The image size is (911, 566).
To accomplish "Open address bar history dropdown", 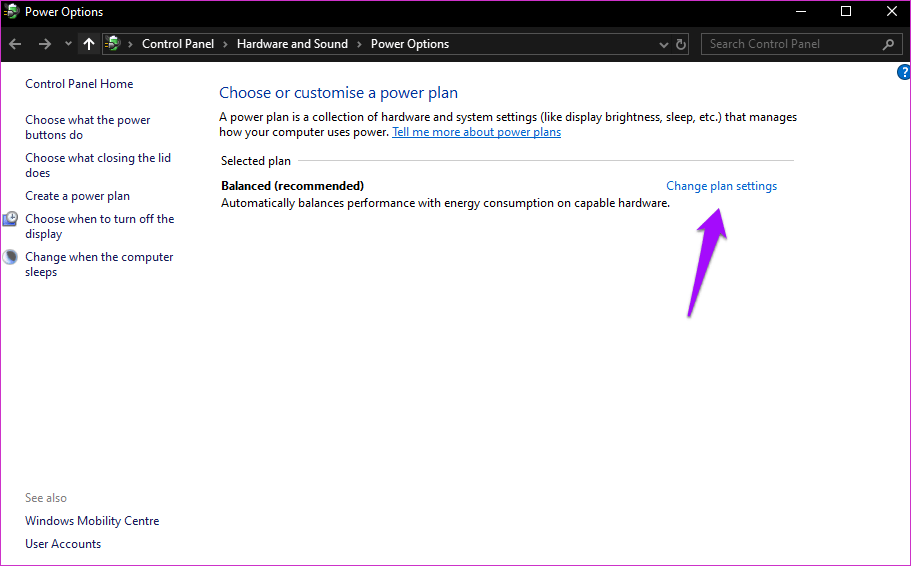I will pyautogui.click(x=663, y=45).
